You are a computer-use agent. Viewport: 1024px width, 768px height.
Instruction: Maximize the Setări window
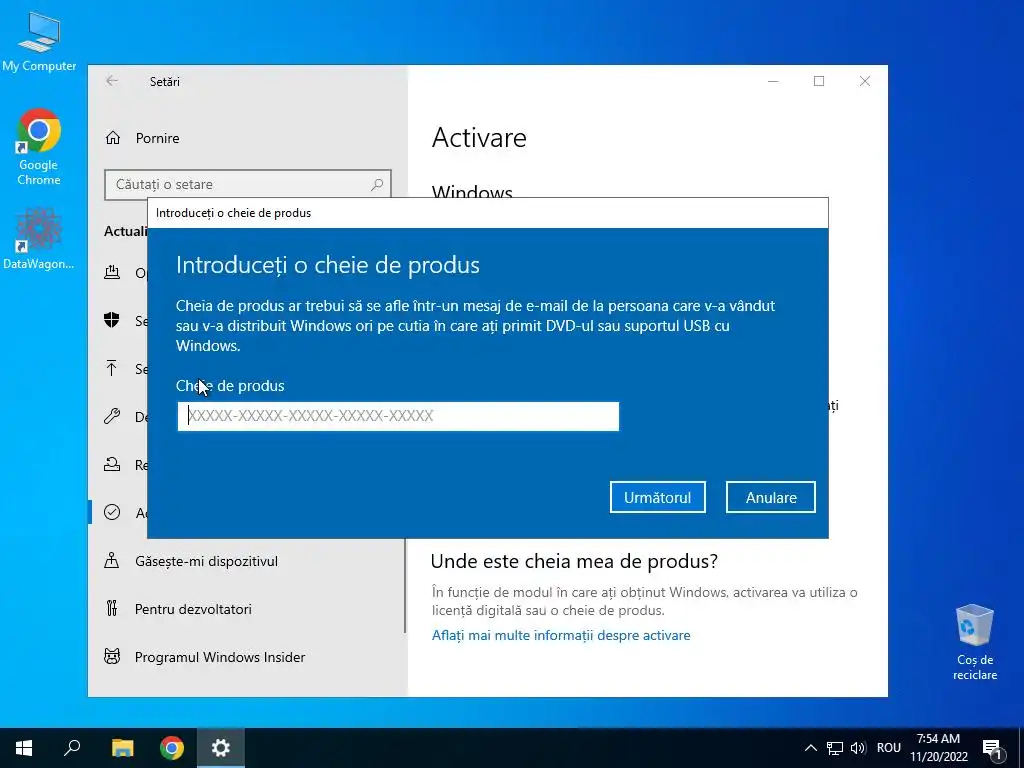click(x=819, y=81)
